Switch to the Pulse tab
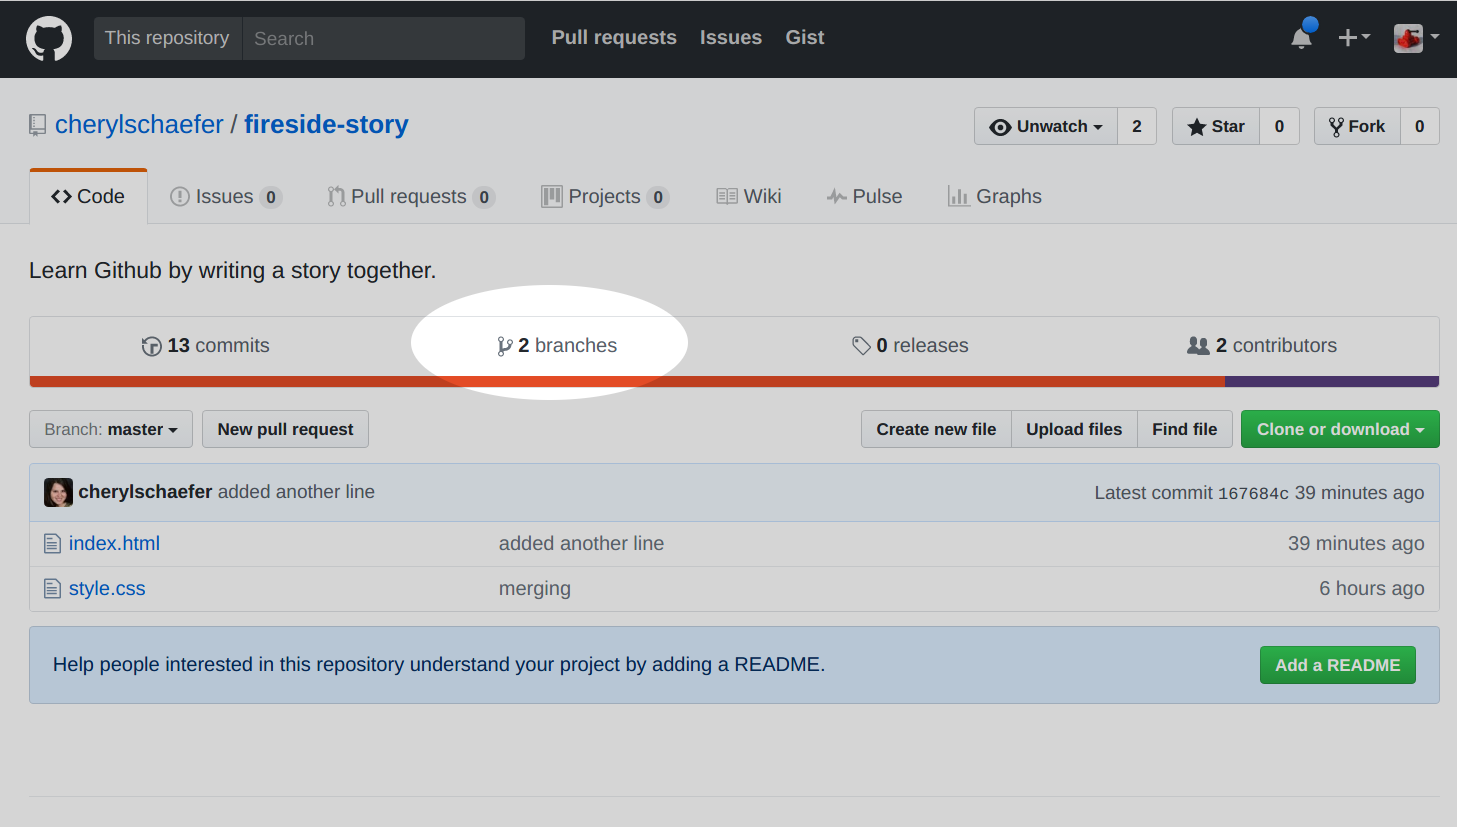 (865, 196)
